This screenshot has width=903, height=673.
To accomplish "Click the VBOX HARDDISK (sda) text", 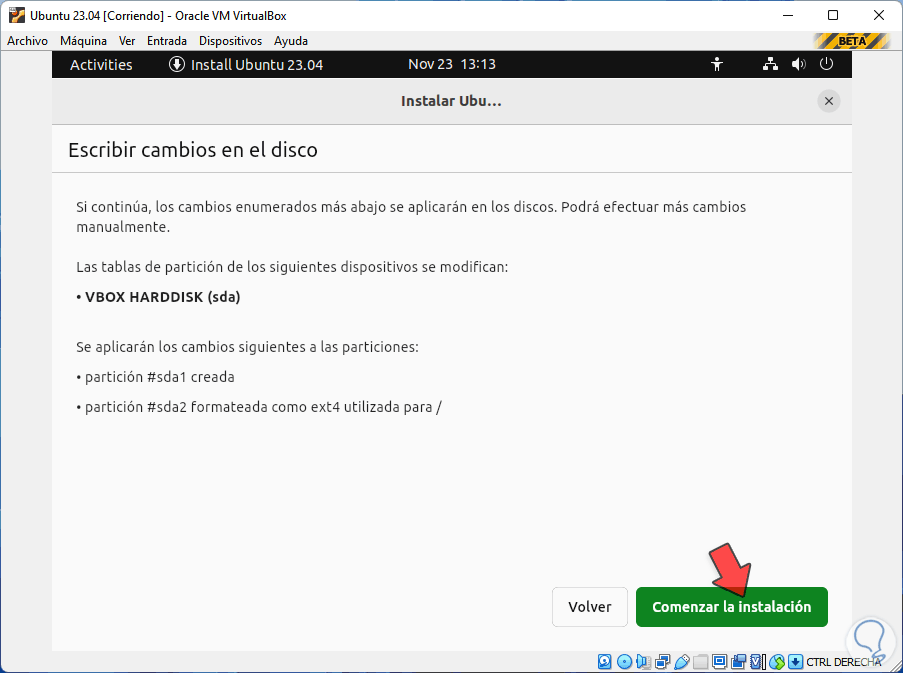I will point(162,297).
